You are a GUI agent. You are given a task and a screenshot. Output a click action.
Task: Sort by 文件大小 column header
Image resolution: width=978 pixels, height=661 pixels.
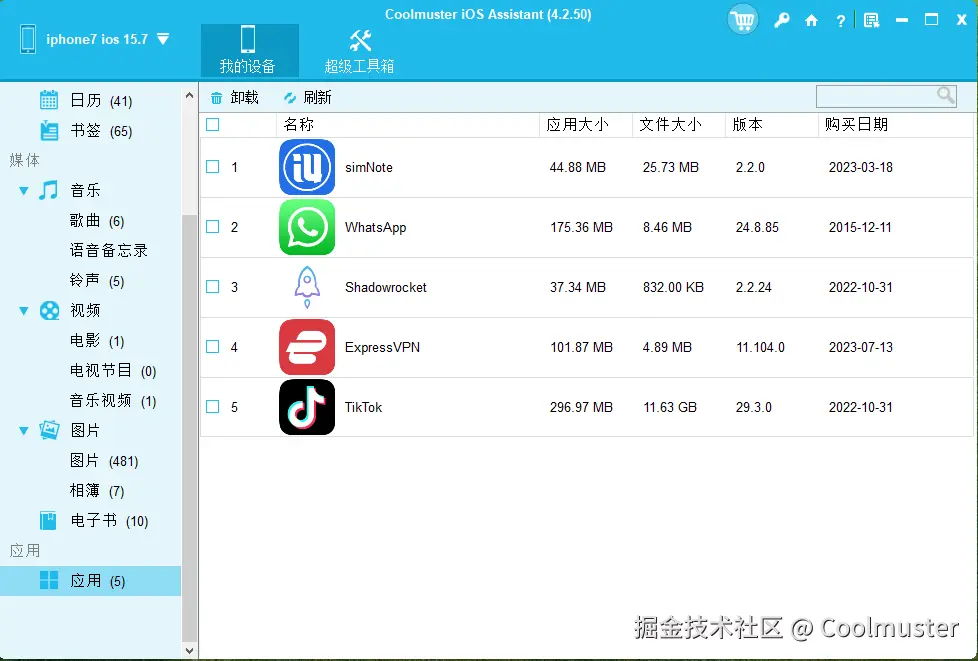679,125
